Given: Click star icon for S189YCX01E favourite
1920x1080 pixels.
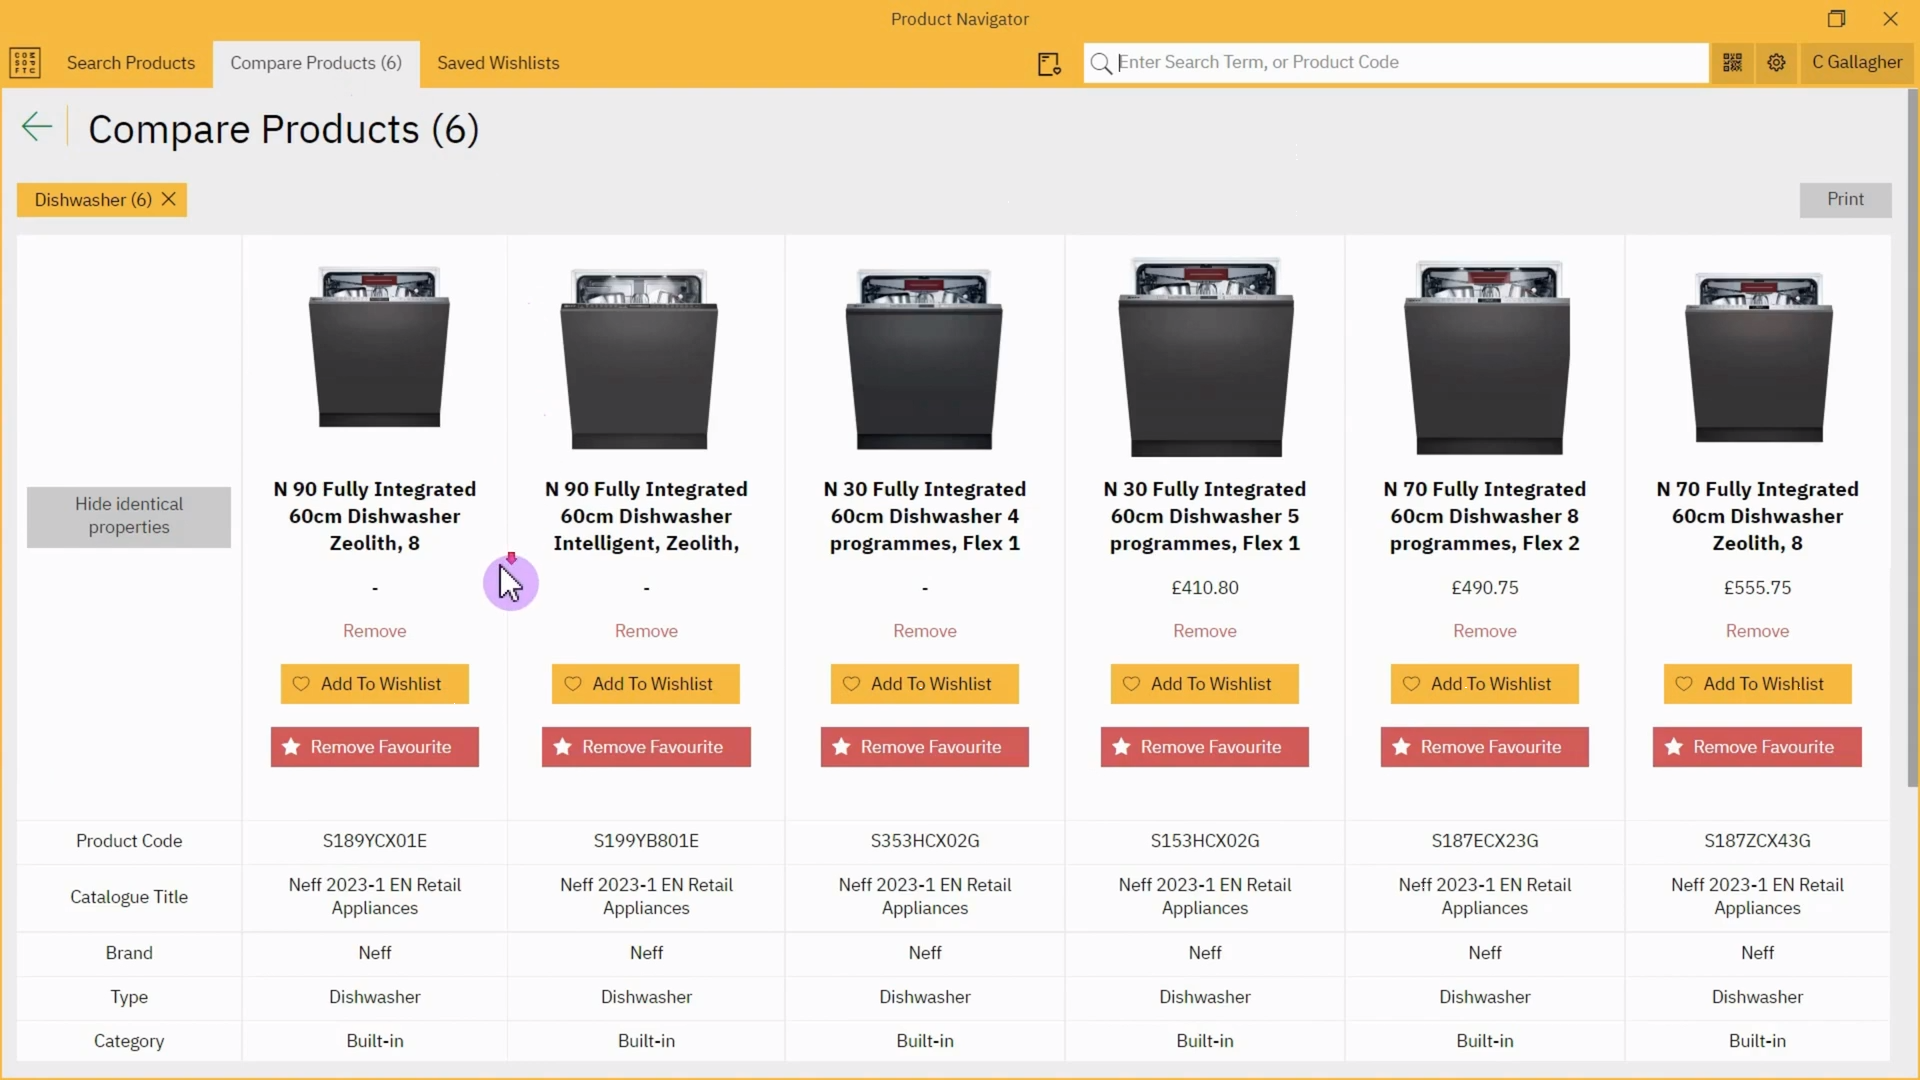Looking at the screenshot, I should pyautogui.click(x=291, y=747).
